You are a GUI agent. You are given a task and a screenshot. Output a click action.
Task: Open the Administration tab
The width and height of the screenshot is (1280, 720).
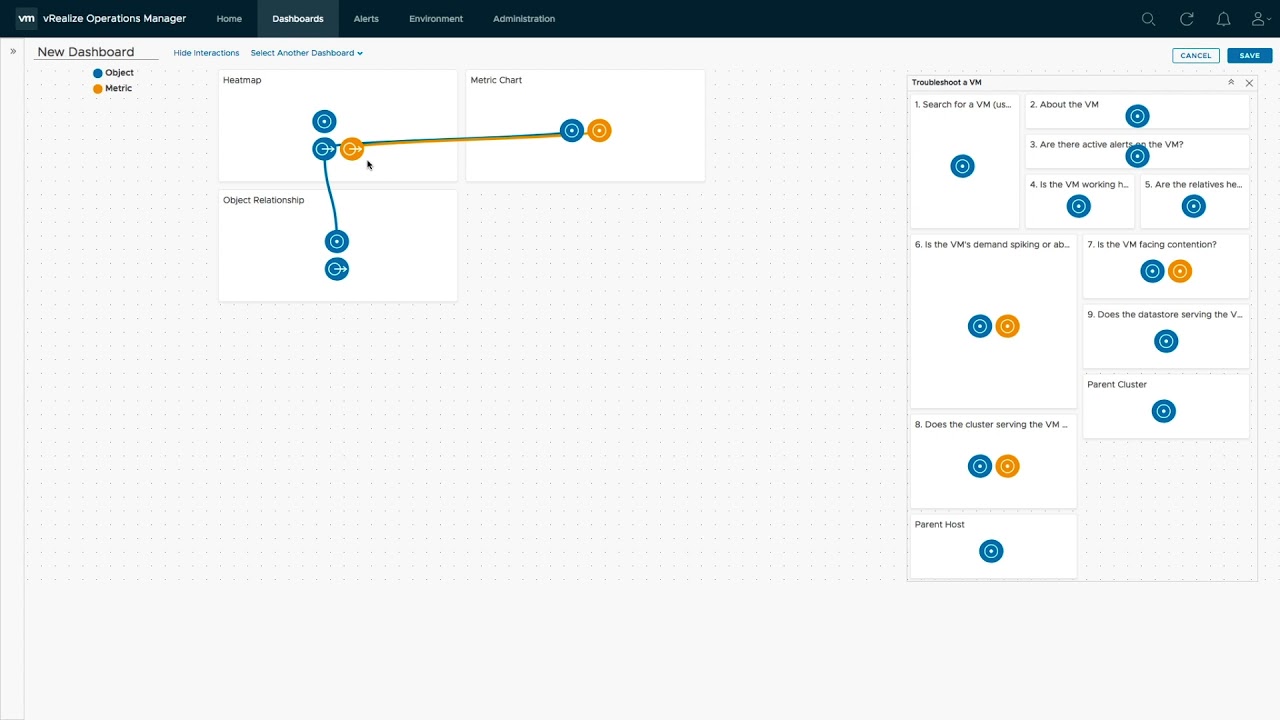coord(523,19)
